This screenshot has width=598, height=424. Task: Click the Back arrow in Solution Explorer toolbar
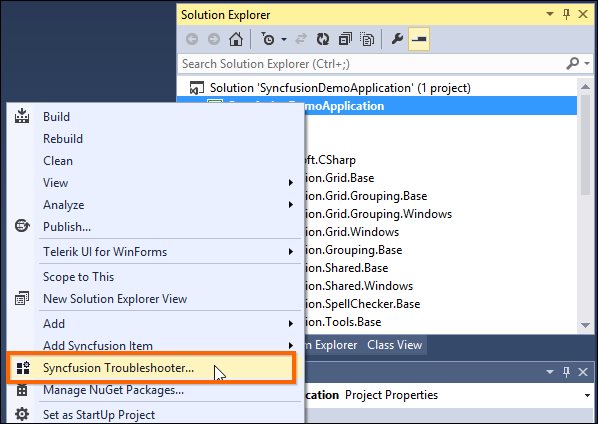pyautogui.click(x=192, y=39)
